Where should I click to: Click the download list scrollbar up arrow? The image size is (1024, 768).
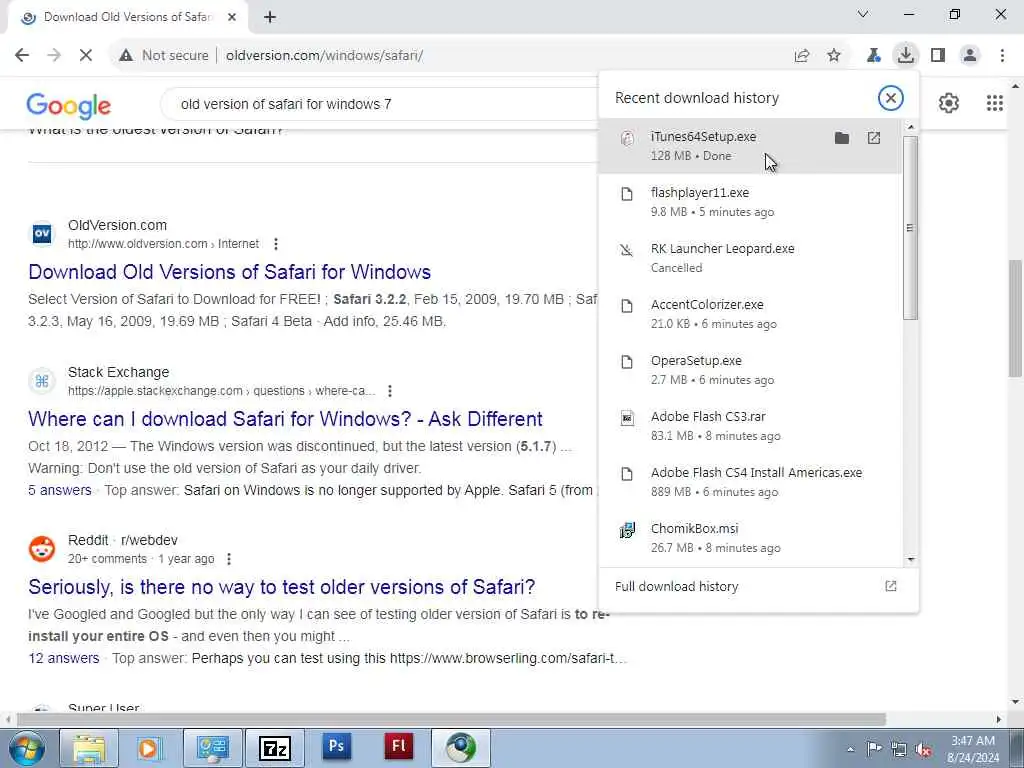click(x=911, y=127)
